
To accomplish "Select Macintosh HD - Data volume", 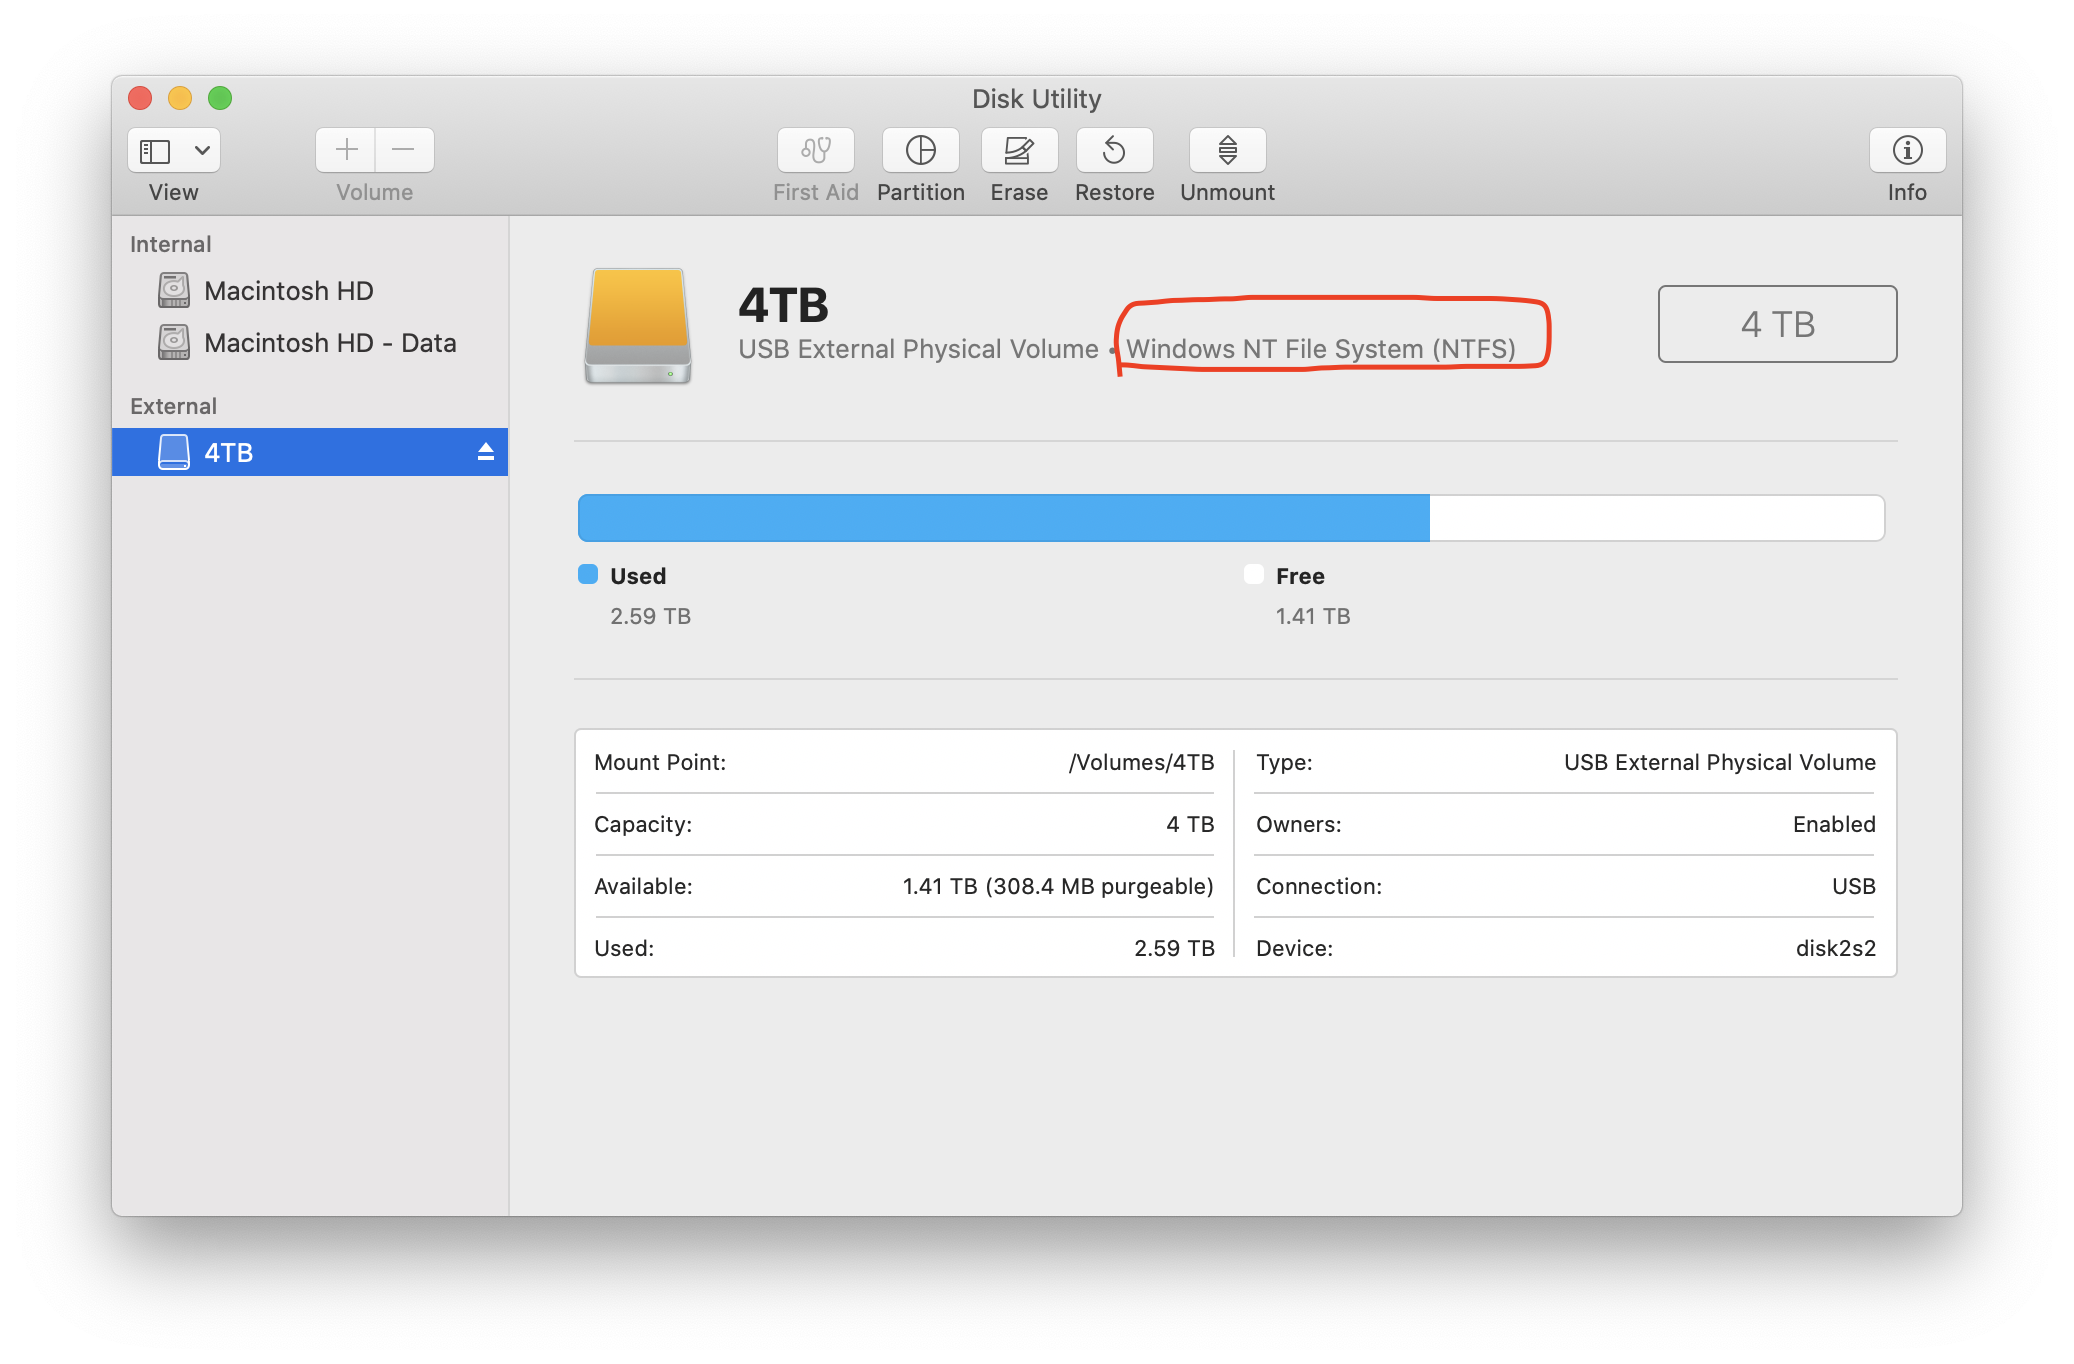I will 329,343.
